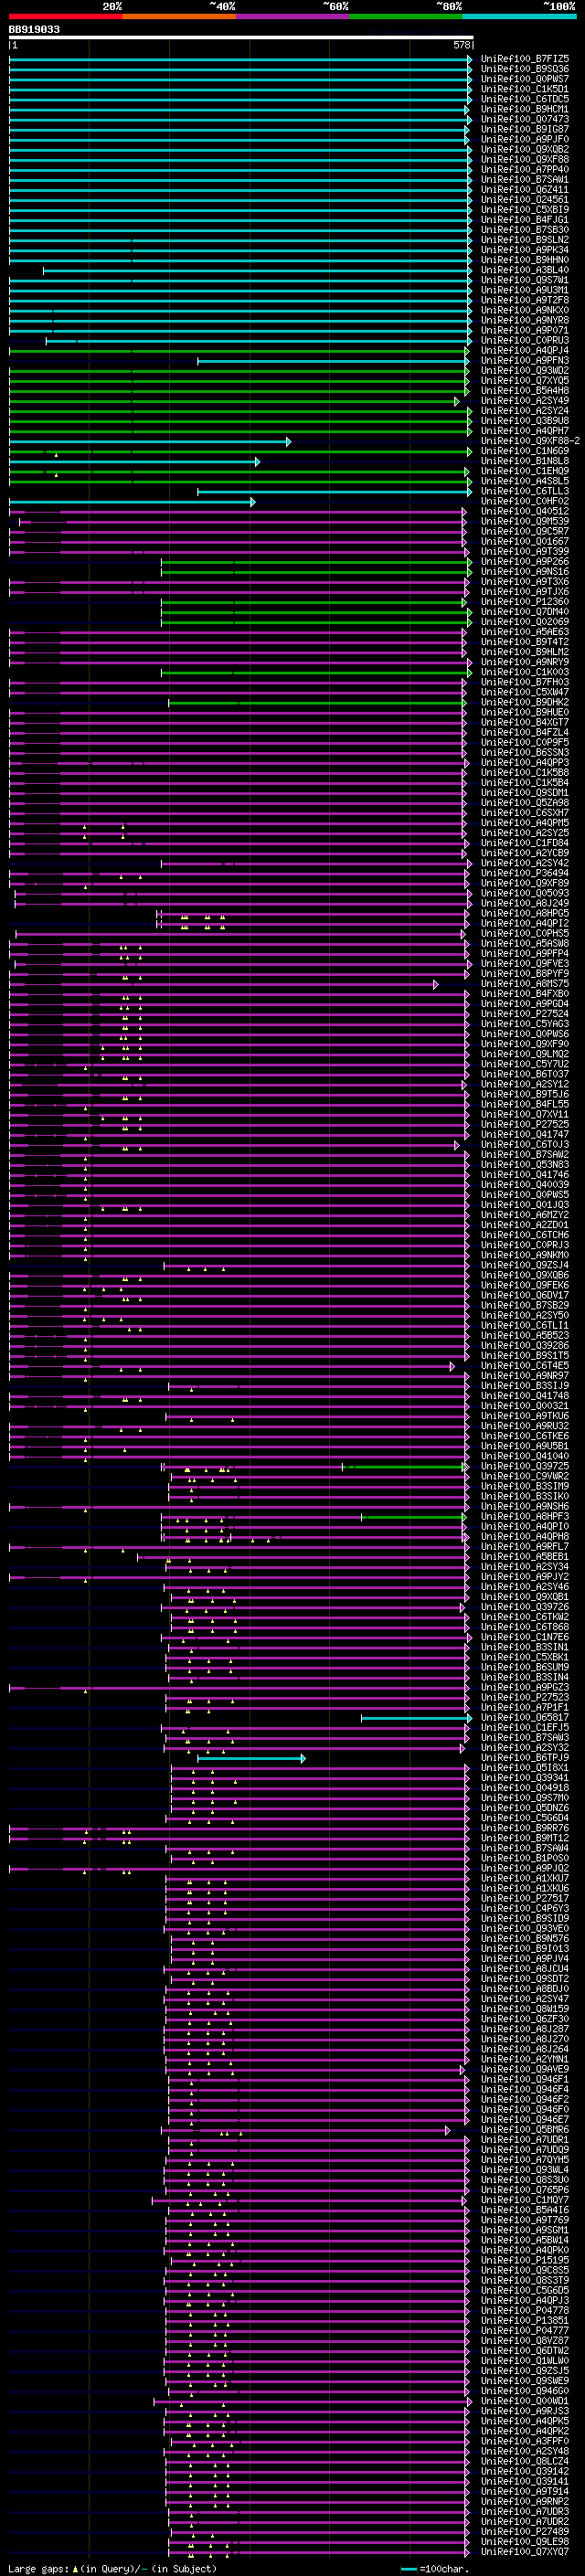Screen dimensions: 585x2576
Task: Select hit UniRef100_C1K5D1
Action: pyautogui.click(x=524, y=89)
